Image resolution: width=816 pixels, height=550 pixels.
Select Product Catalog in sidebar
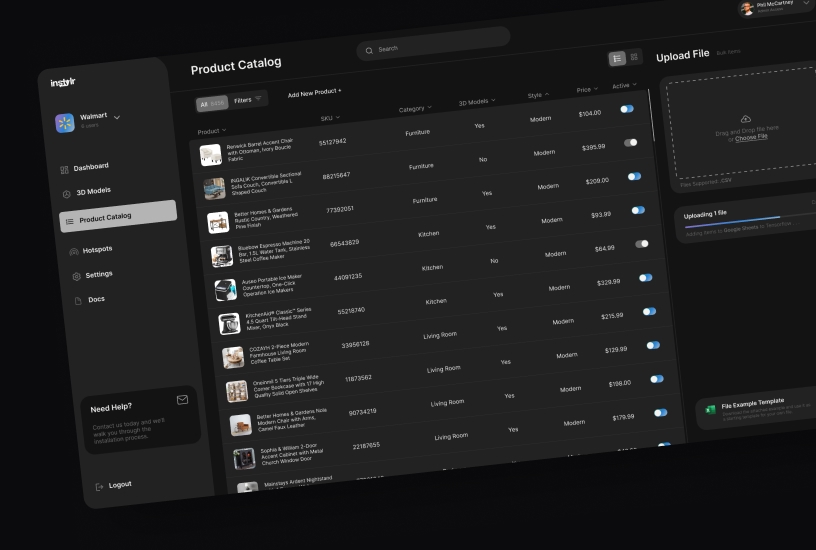coord(118,216)
